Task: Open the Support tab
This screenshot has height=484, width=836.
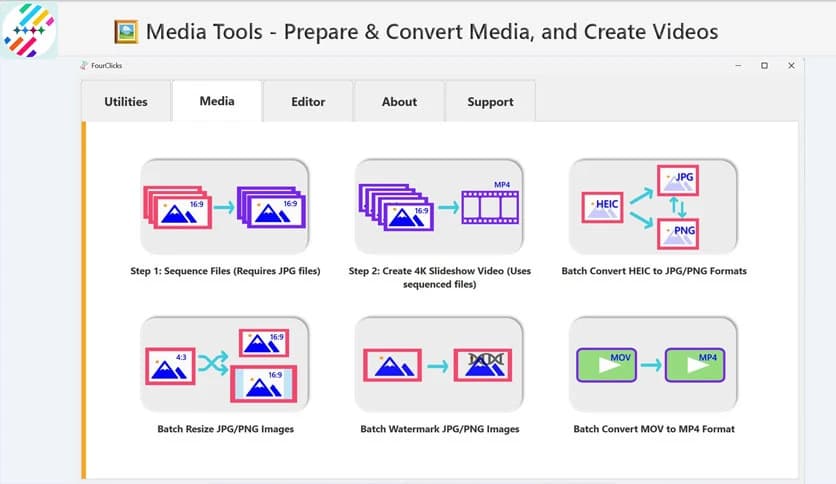Action: click(x=490, y=101)
